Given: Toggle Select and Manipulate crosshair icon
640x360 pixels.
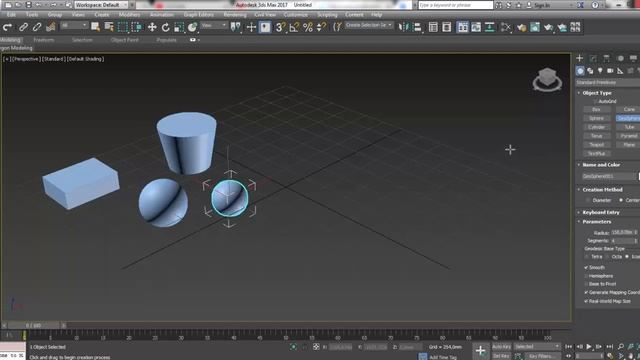Looking at the screenshot, I should click(251, 27).
